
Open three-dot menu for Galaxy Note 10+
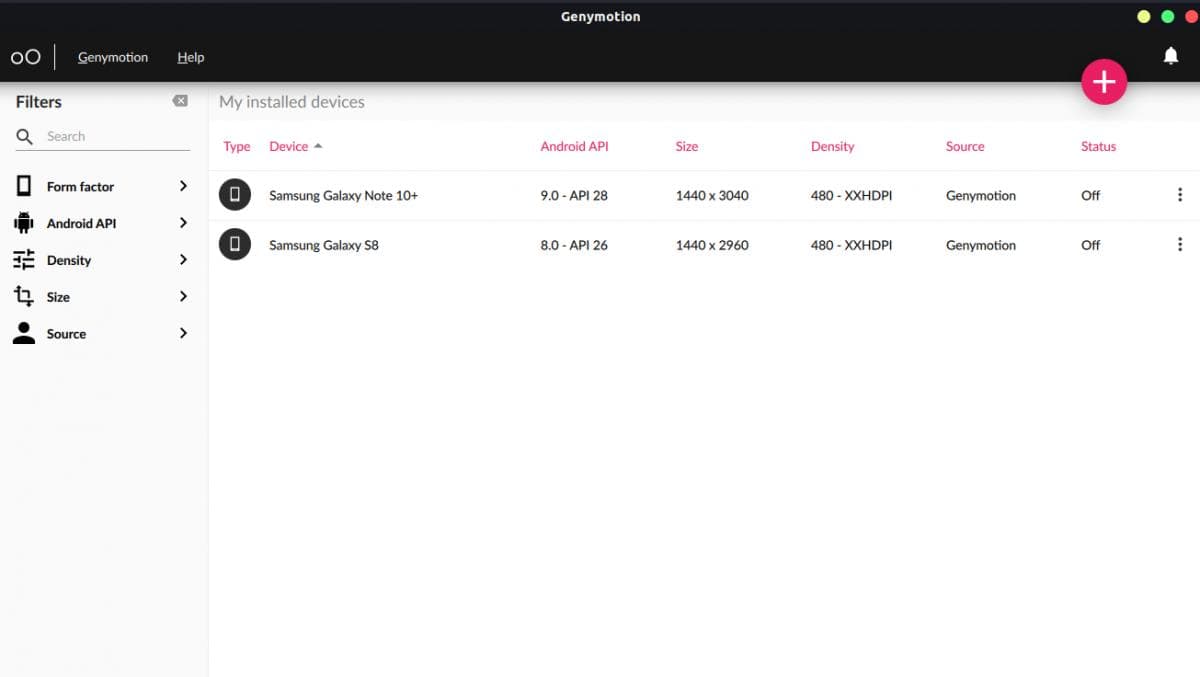coord(1180,195)
